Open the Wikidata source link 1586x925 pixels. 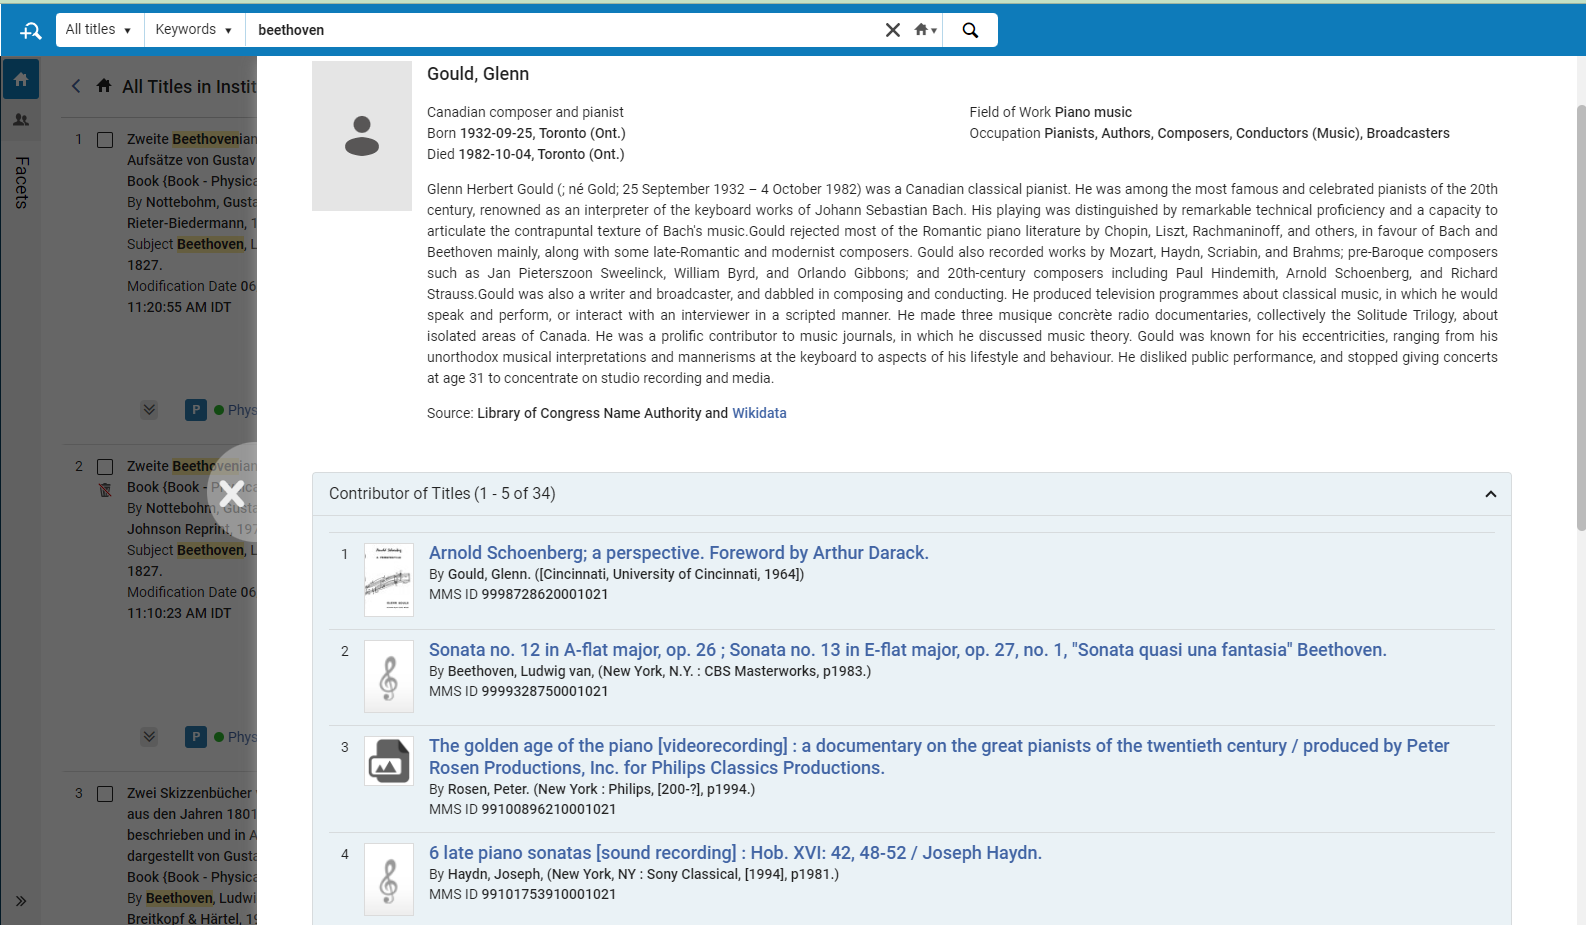[x=759, y=413]
